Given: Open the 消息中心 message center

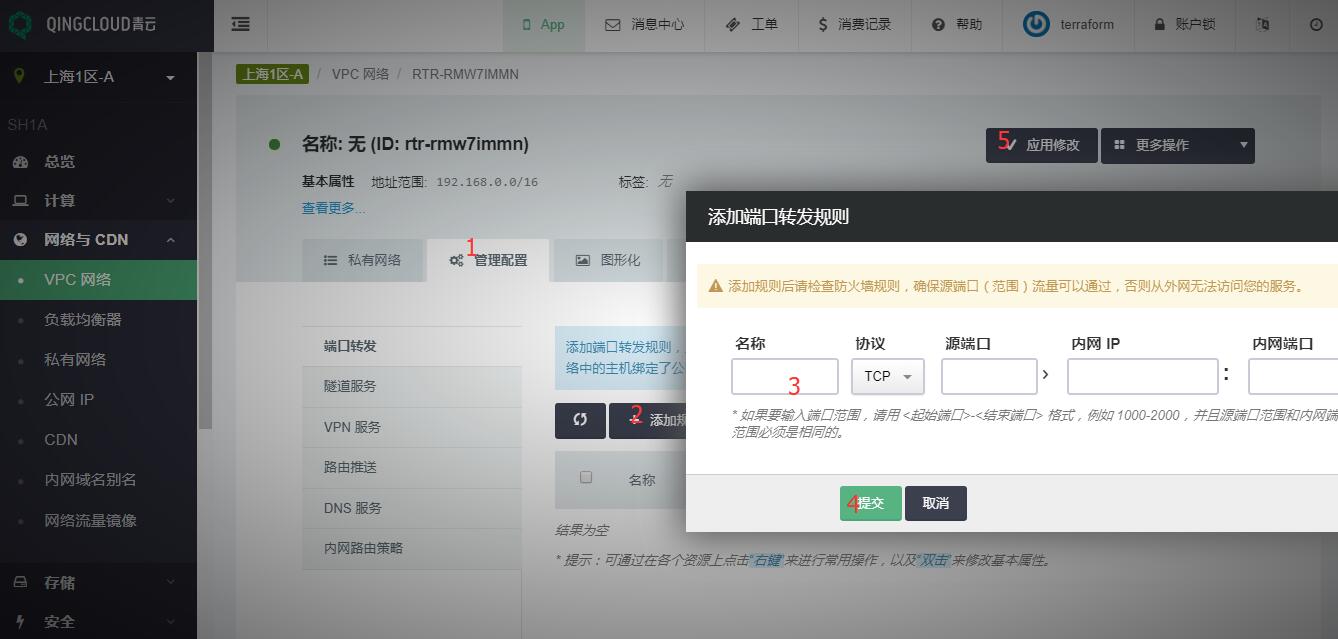Looking at the screenshot, I should (645, 24).
